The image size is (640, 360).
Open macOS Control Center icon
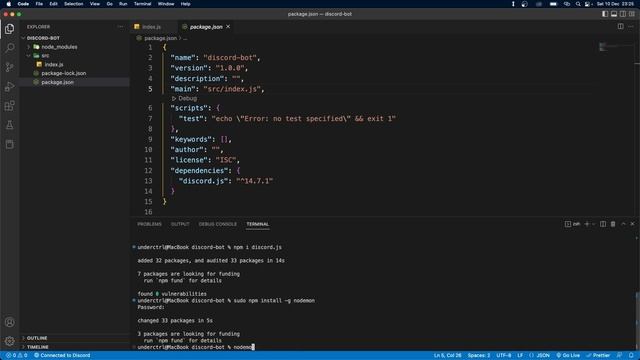pos(587,4)
